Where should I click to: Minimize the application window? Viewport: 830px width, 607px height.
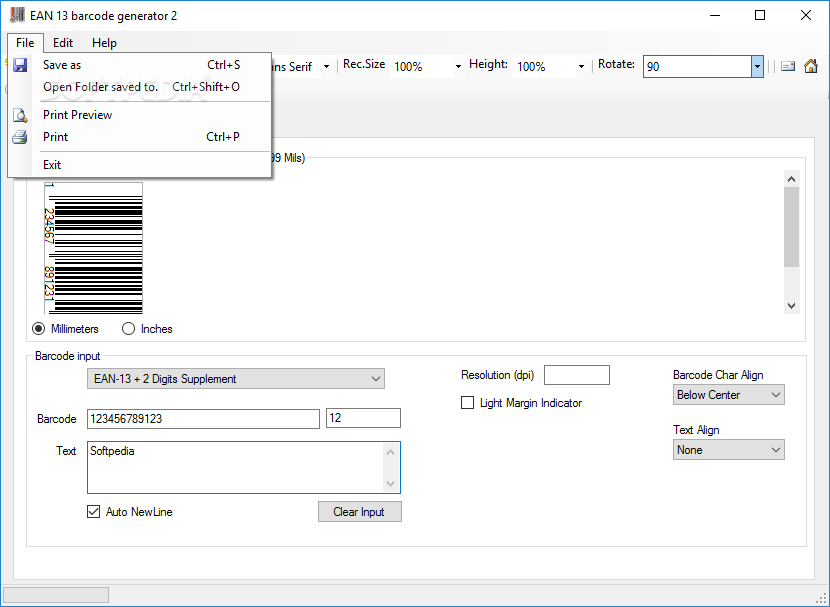point(715,15)
